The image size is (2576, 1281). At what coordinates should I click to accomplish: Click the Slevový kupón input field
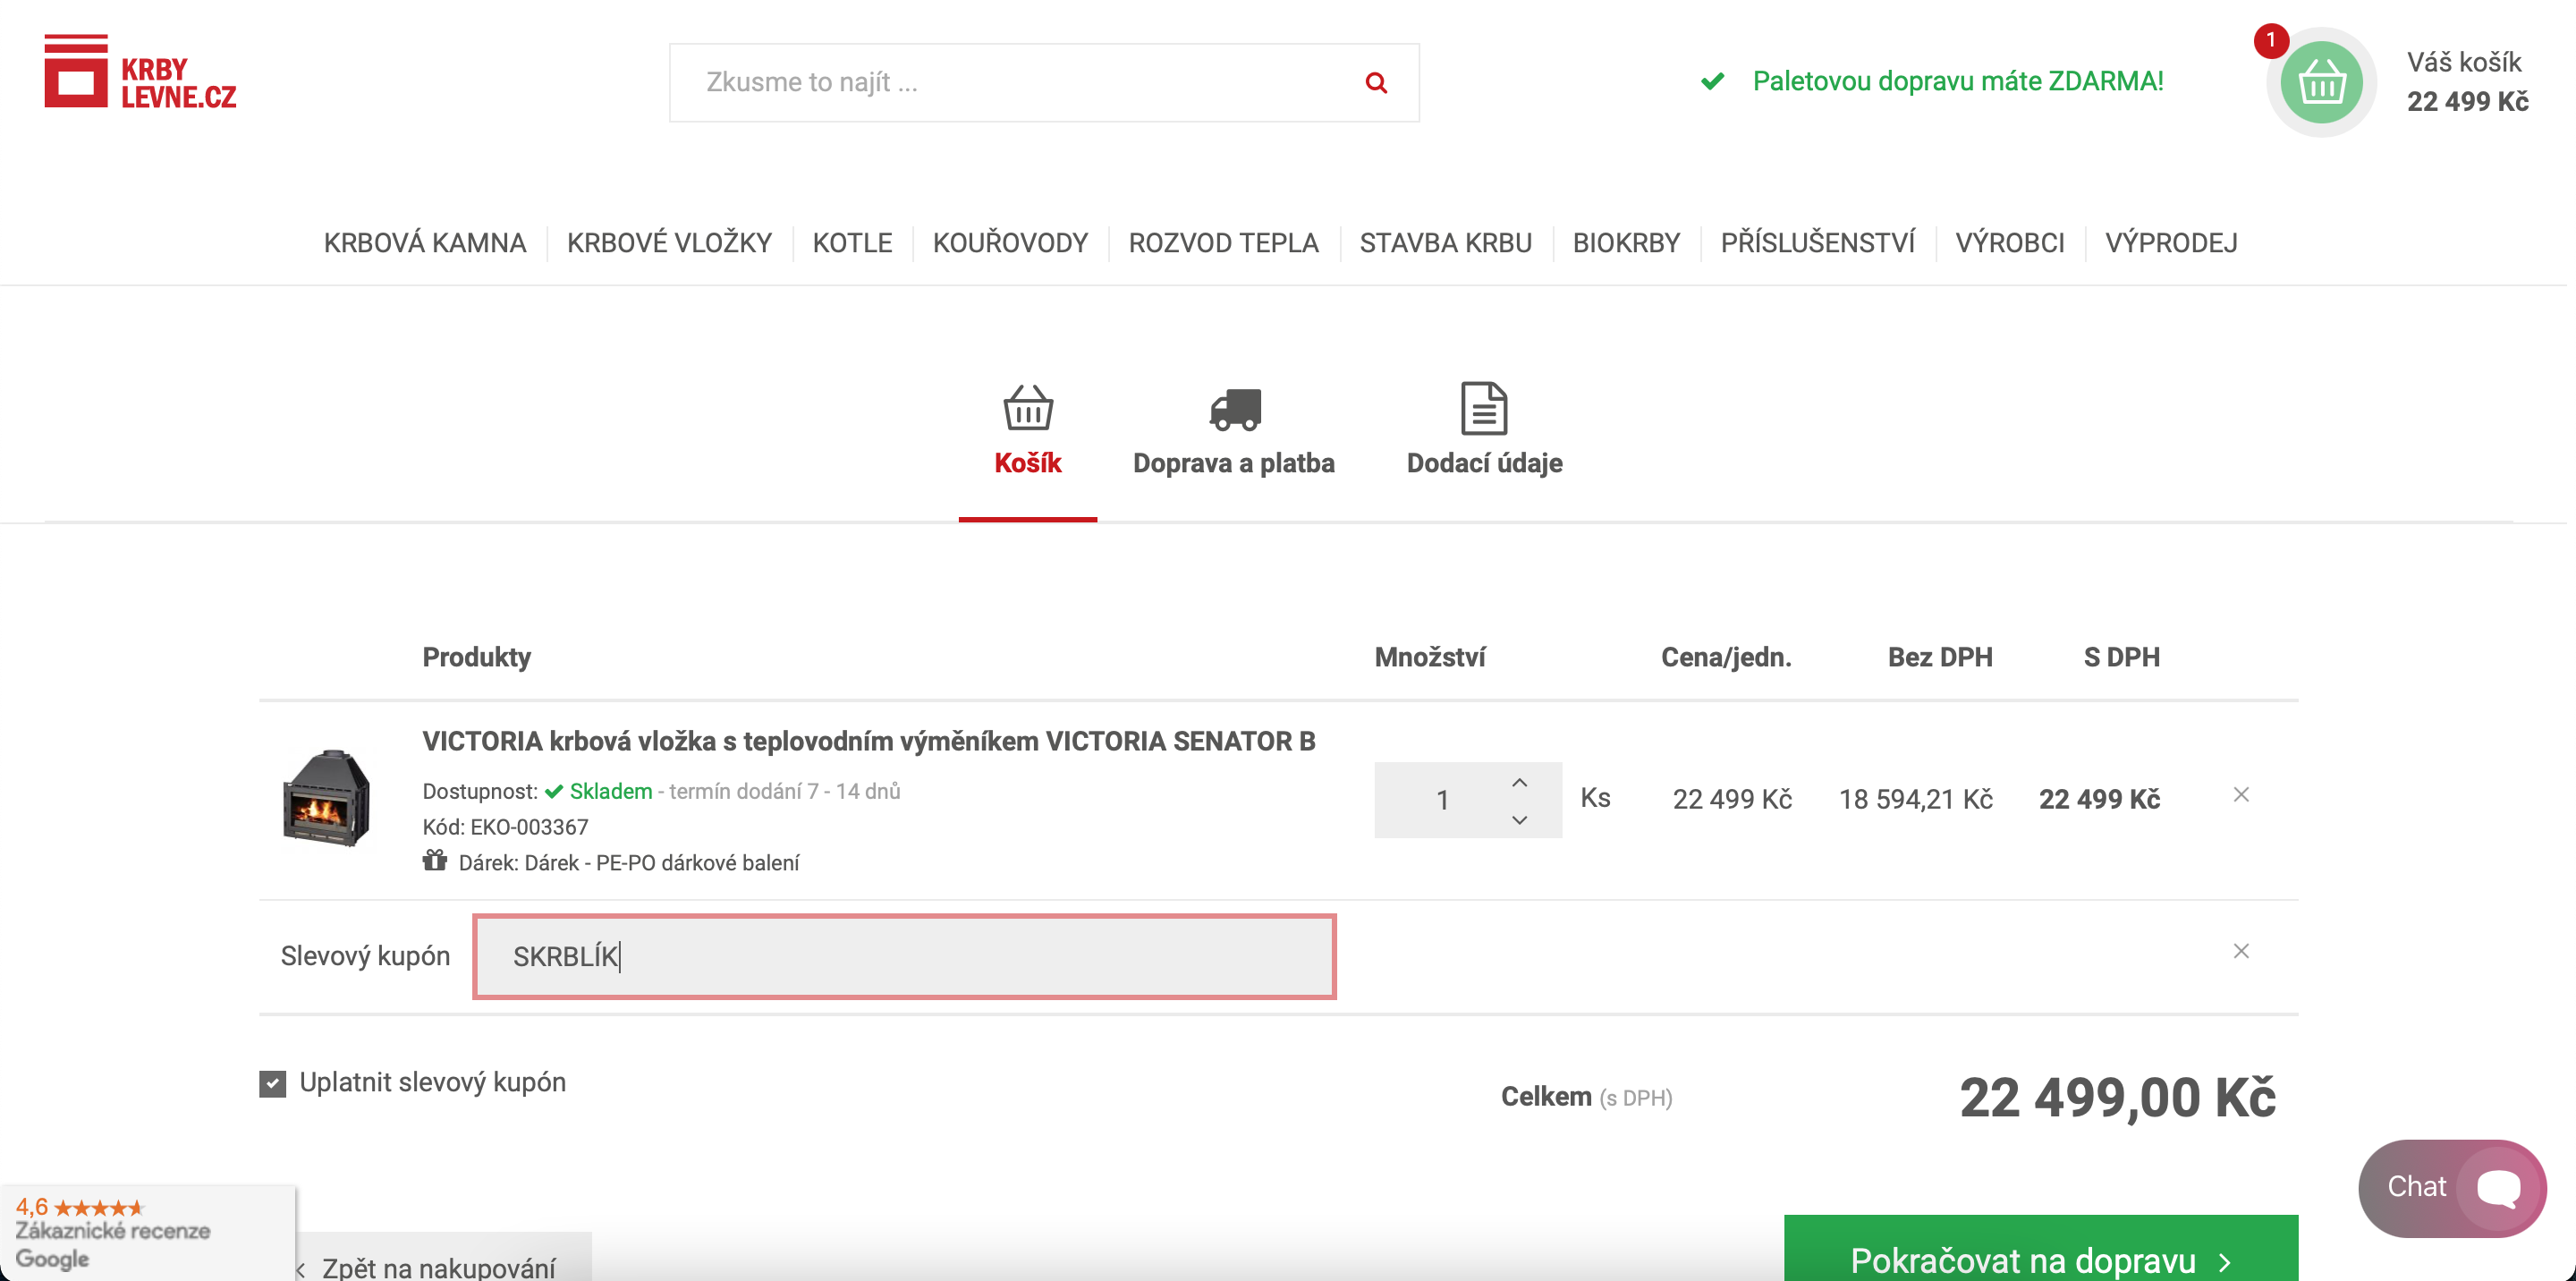(904, 957)
